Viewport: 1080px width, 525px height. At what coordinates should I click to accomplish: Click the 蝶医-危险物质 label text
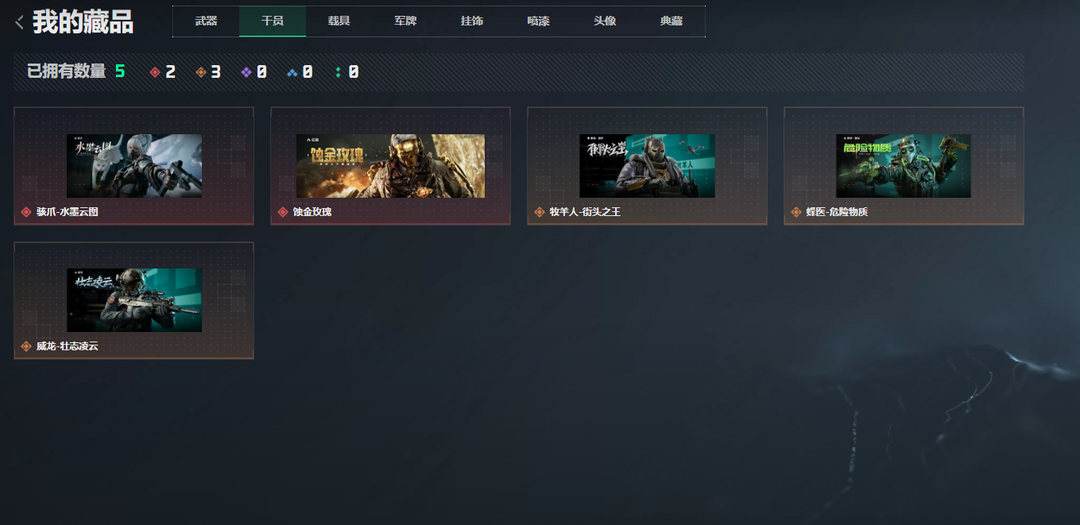837,212
